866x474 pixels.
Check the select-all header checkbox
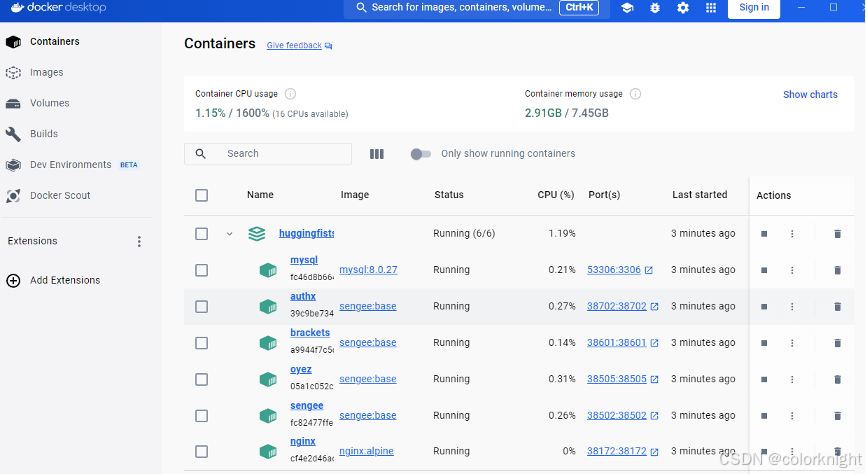[x=202, y=195]
